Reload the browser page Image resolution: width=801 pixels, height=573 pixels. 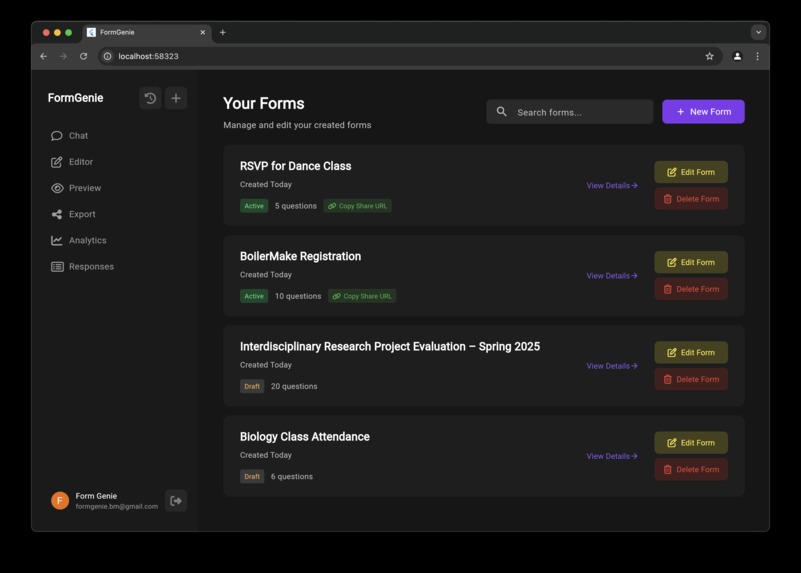[83, 56]
